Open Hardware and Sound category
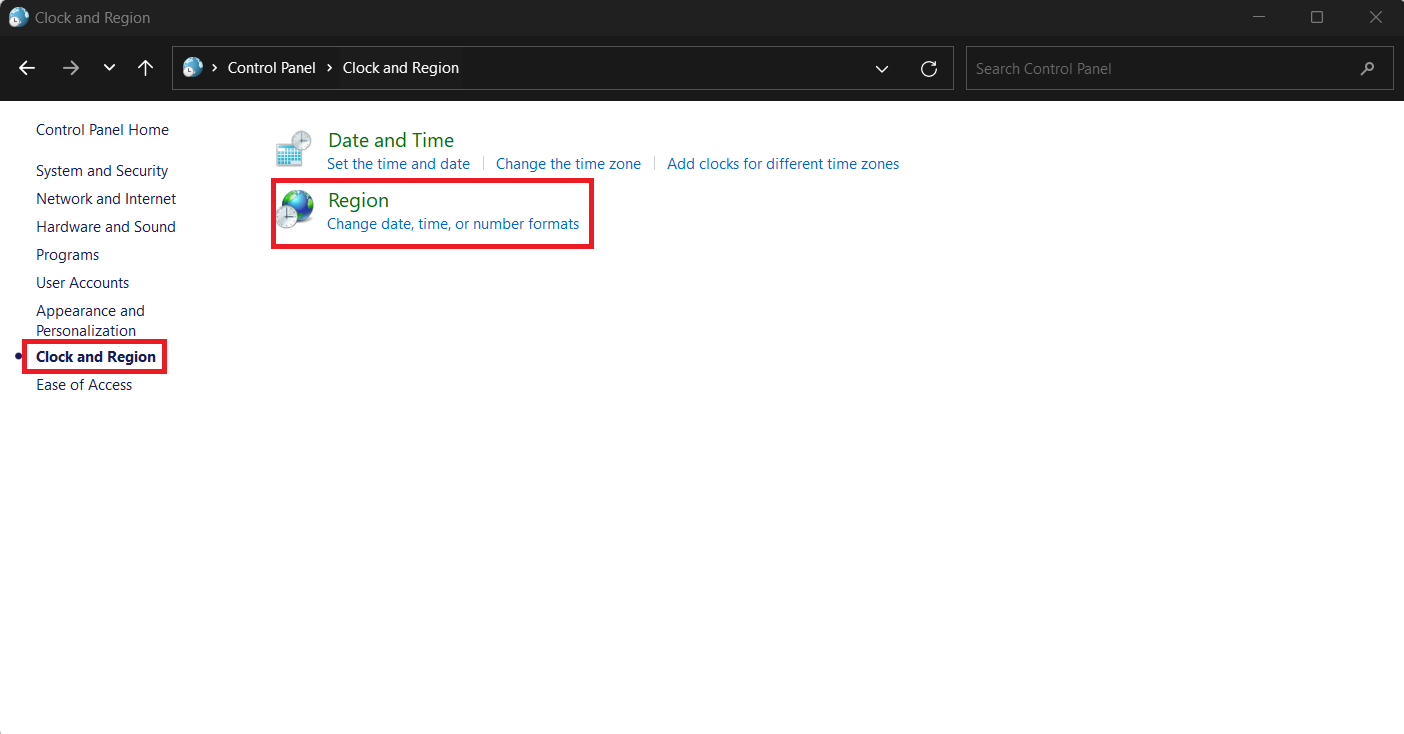Screen dimensions: 1404x734 pos(106,227)
